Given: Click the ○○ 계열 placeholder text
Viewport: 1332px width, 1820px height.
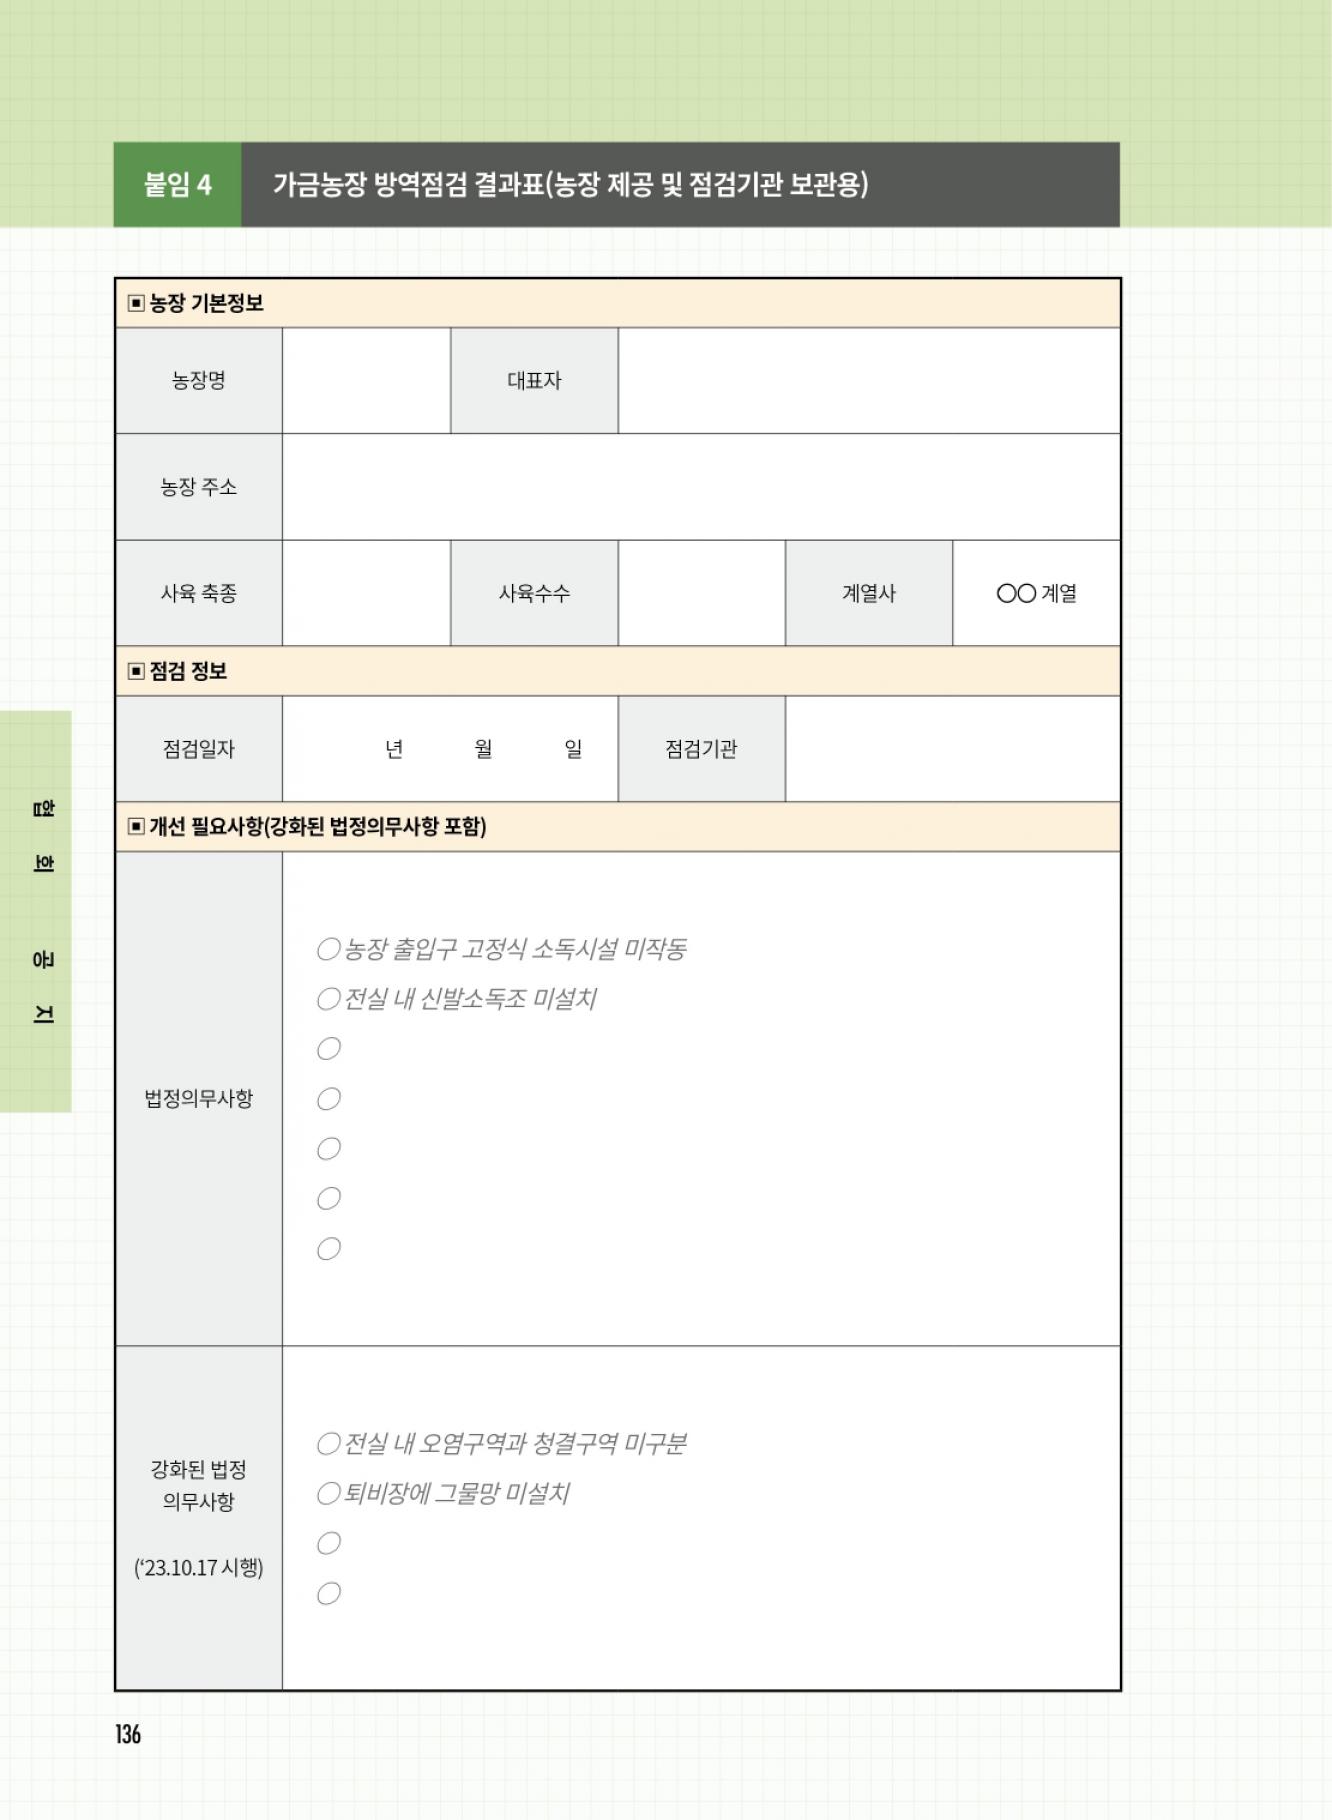Looking at the screenshot, I should pos(1036,593).
